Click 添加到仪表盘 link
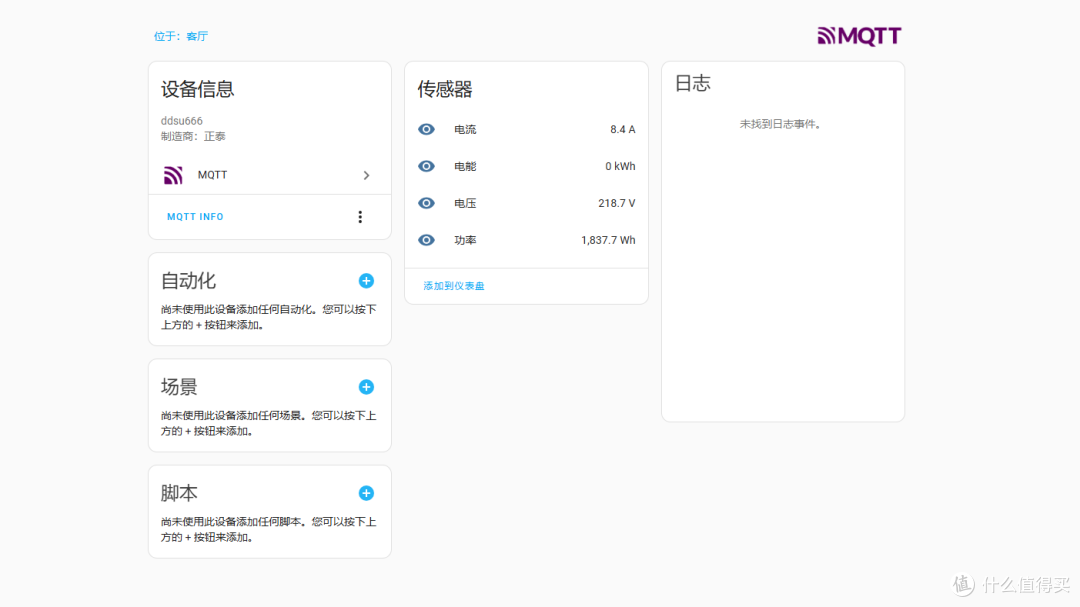 453,286
